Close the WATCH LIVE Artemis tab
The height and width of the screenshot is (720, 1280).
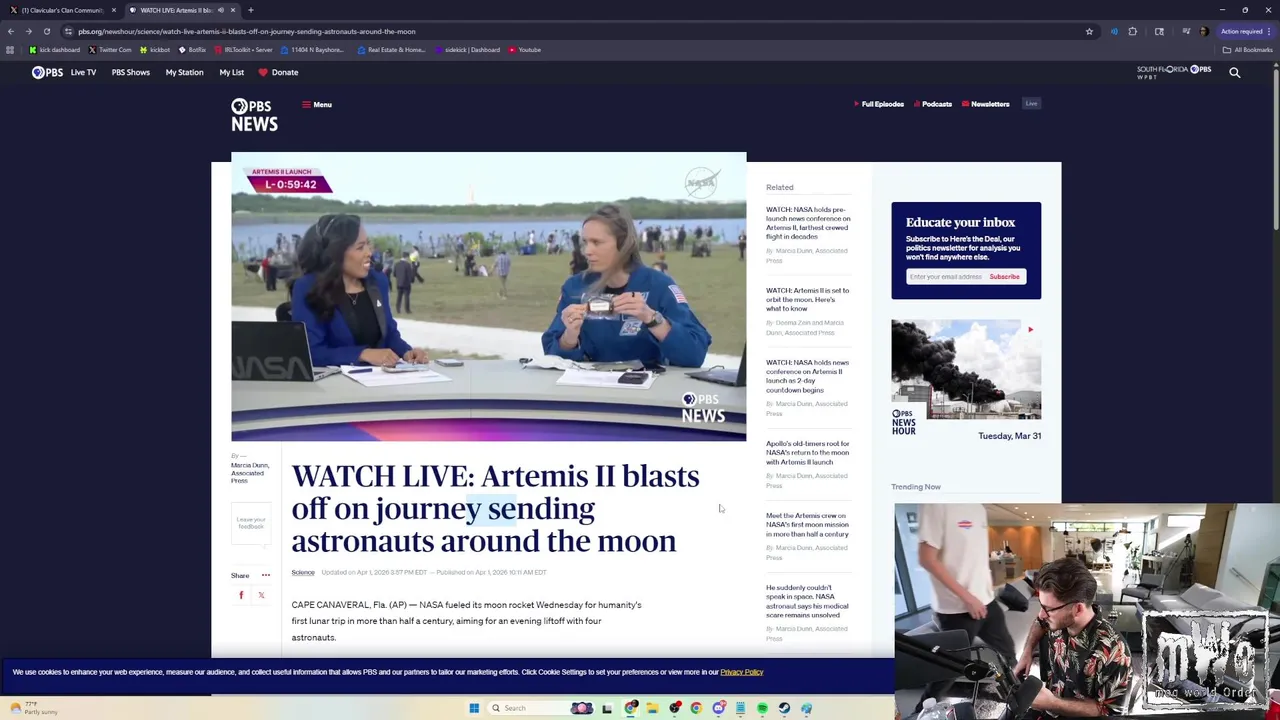[x=233, y=10]
